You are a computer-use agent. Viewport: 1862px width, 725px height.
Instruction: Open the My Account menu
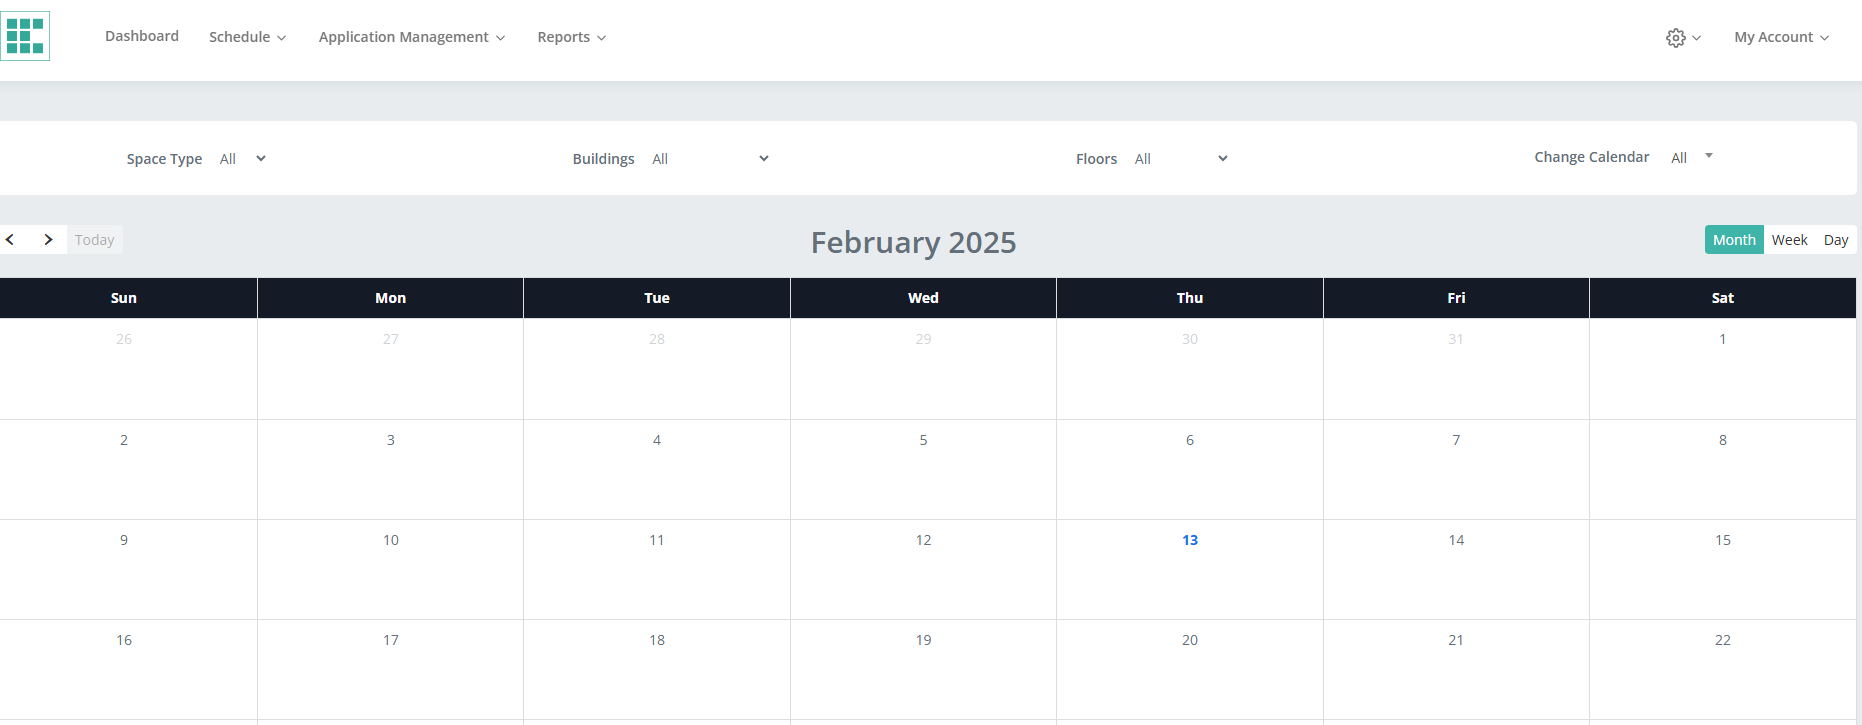[1781, 37]
